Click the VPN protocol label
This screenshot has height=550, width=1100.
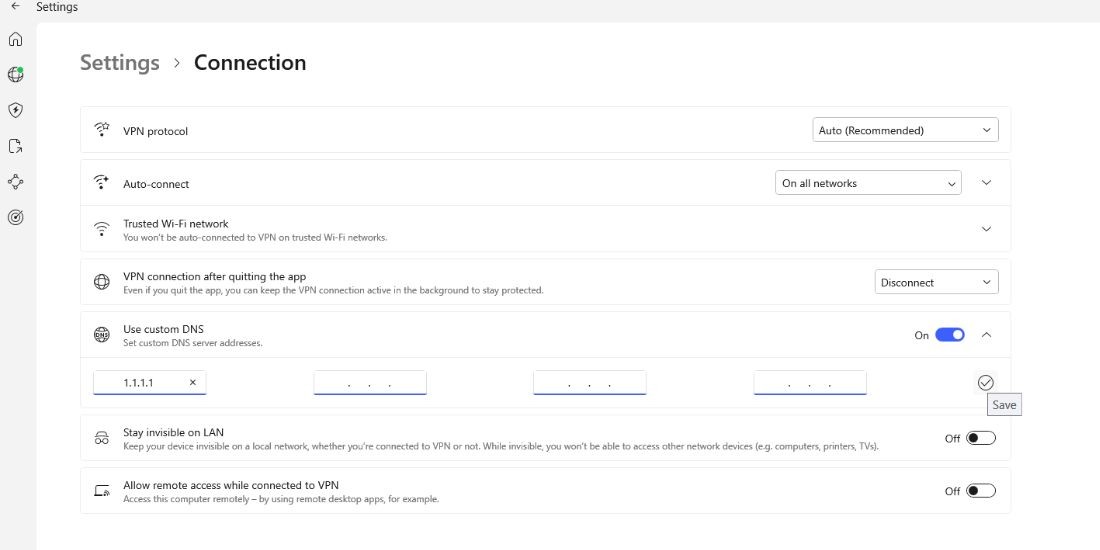point(156,131)
